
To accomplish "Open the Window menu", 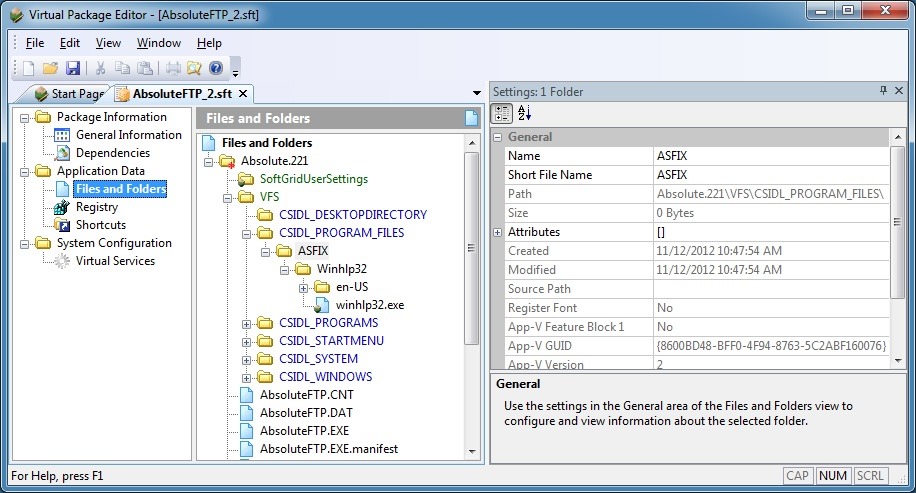I will pyautogui.click(x=158, y=43).
